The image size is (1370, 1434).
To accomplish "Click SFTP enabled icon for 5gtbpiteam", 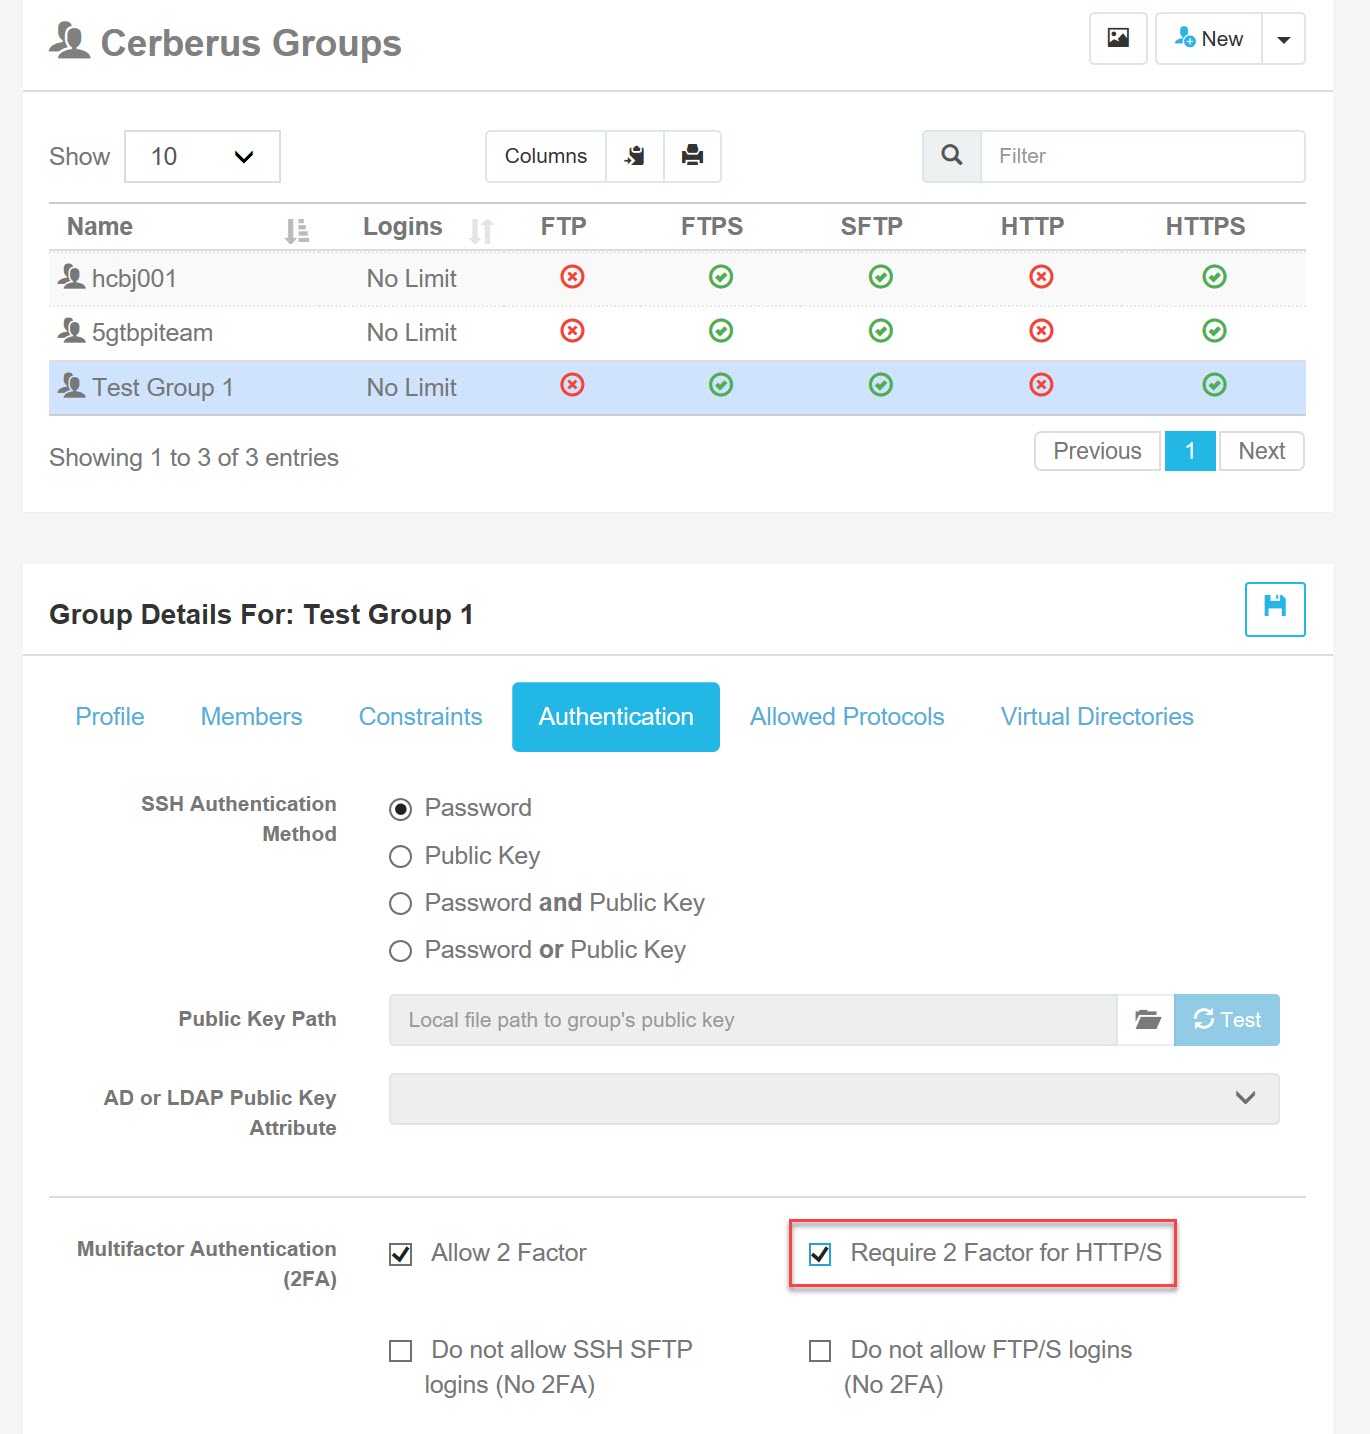I will point(881,330).
